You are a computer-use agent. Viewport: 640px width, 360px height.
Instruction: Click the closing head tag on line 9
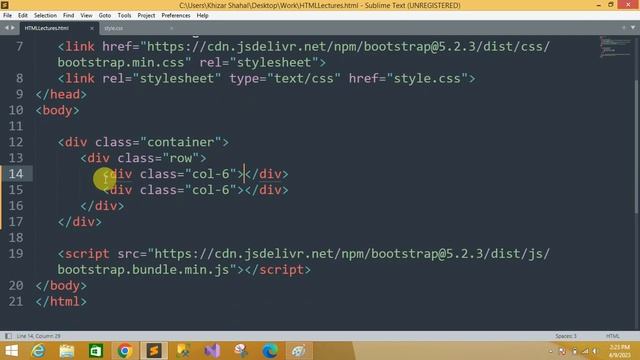(61, 94)
